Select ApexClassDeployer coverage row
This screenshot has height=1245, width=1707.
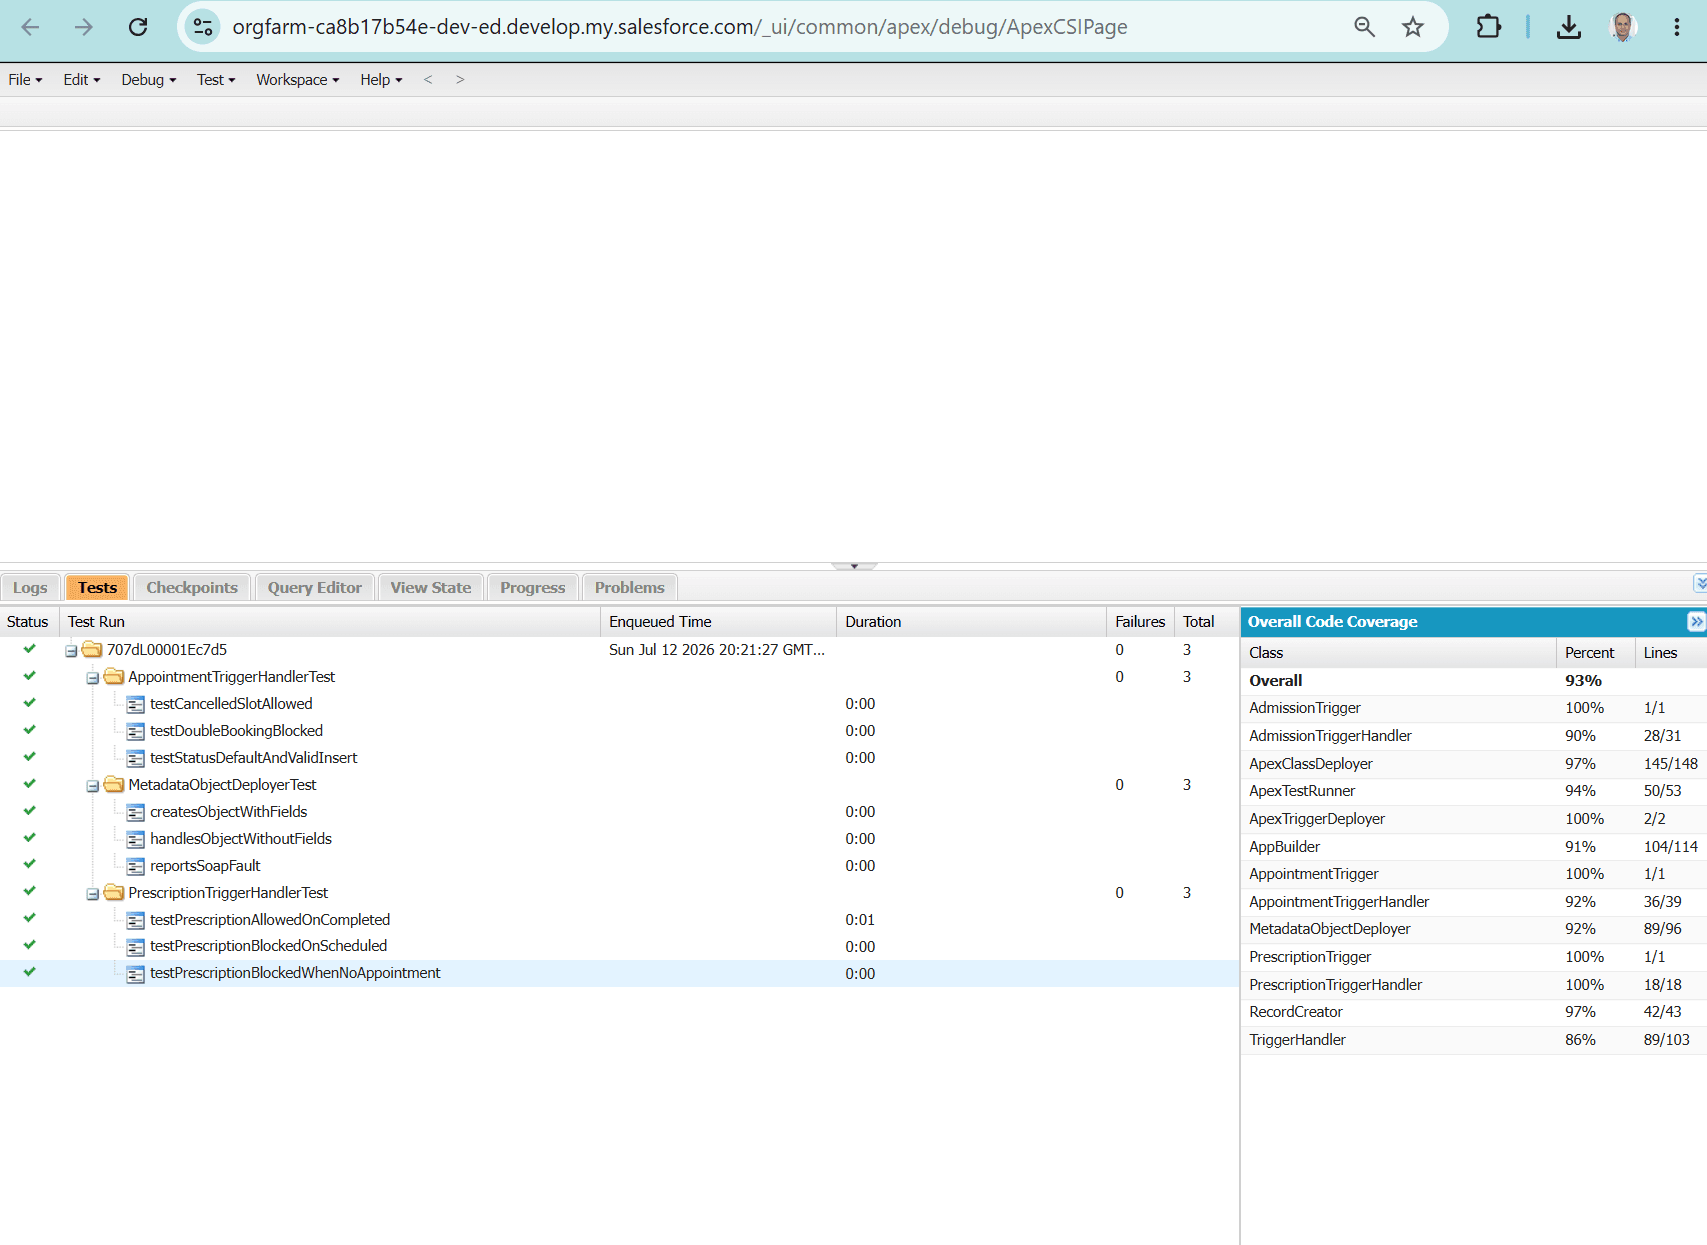(1474, 764)
